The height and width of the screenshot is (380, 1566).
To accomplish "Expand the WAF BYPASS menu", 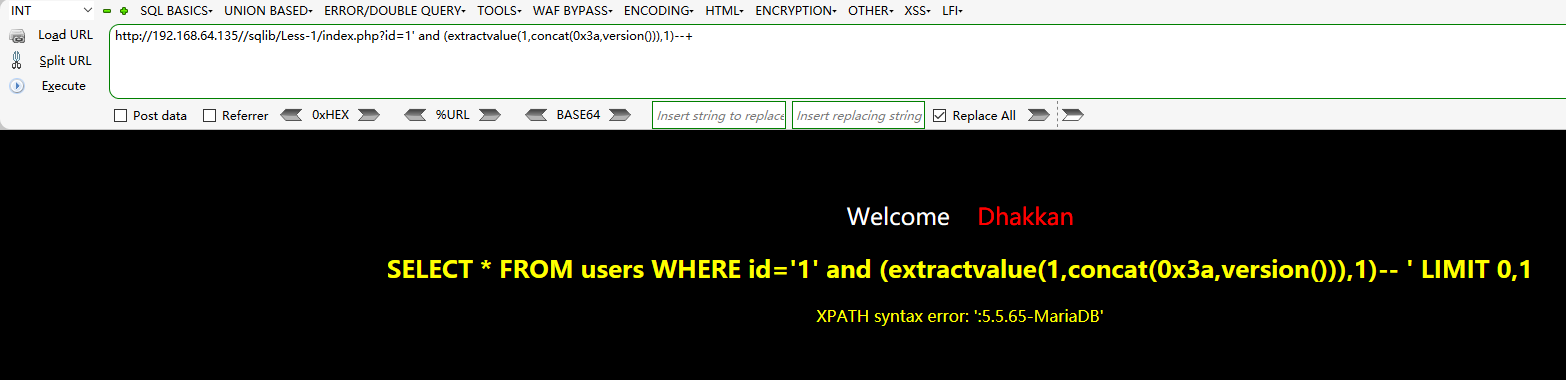I will click(574, 11).
